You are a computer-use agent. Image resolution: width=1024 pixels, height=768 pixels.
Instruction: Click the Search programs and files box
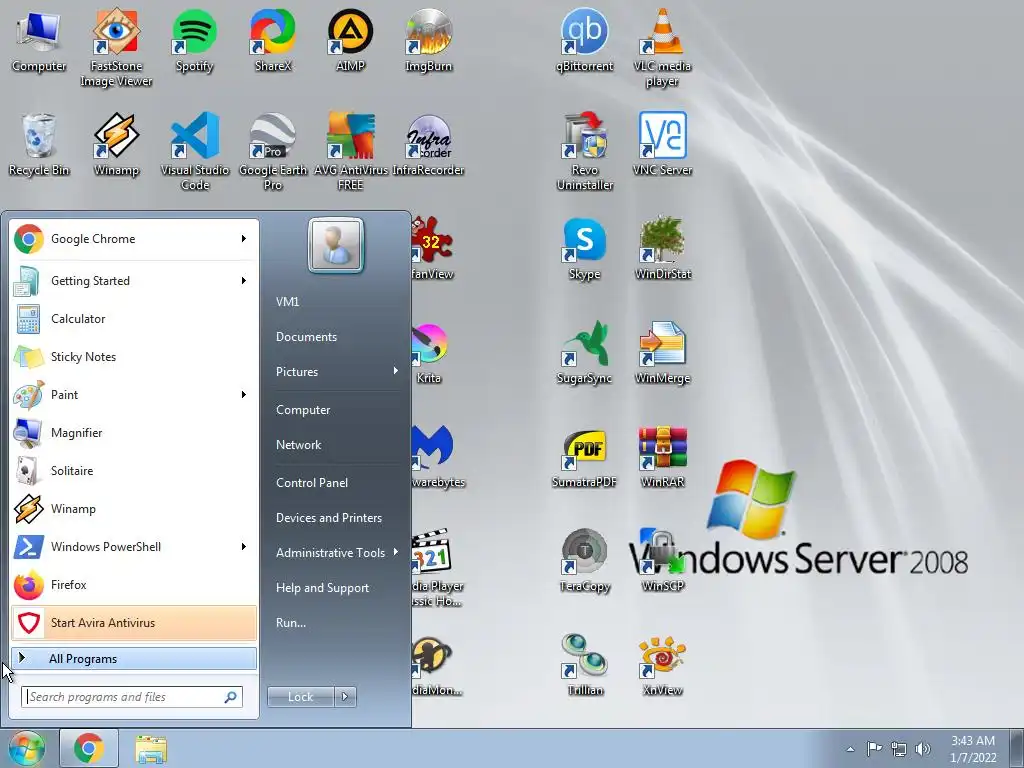(132, 697)
